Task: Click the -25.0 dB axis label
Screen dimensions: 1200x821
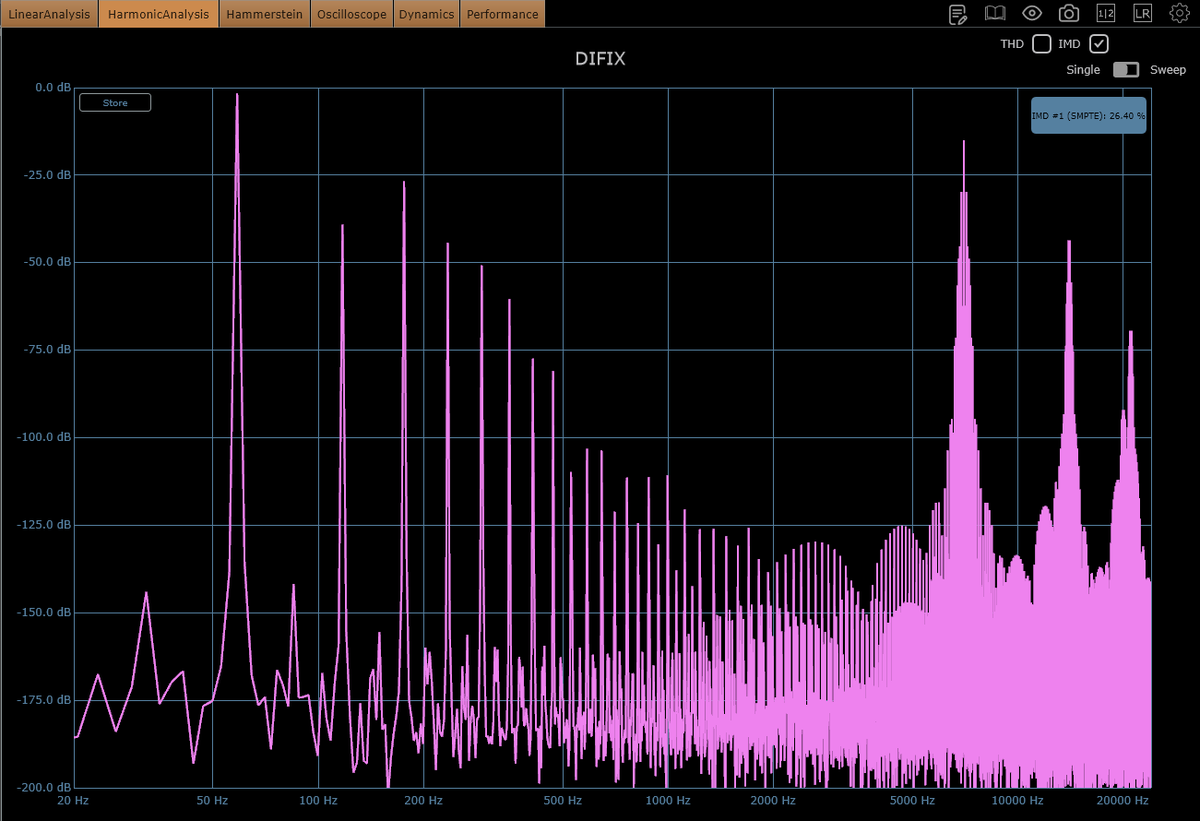Action: 47,175
